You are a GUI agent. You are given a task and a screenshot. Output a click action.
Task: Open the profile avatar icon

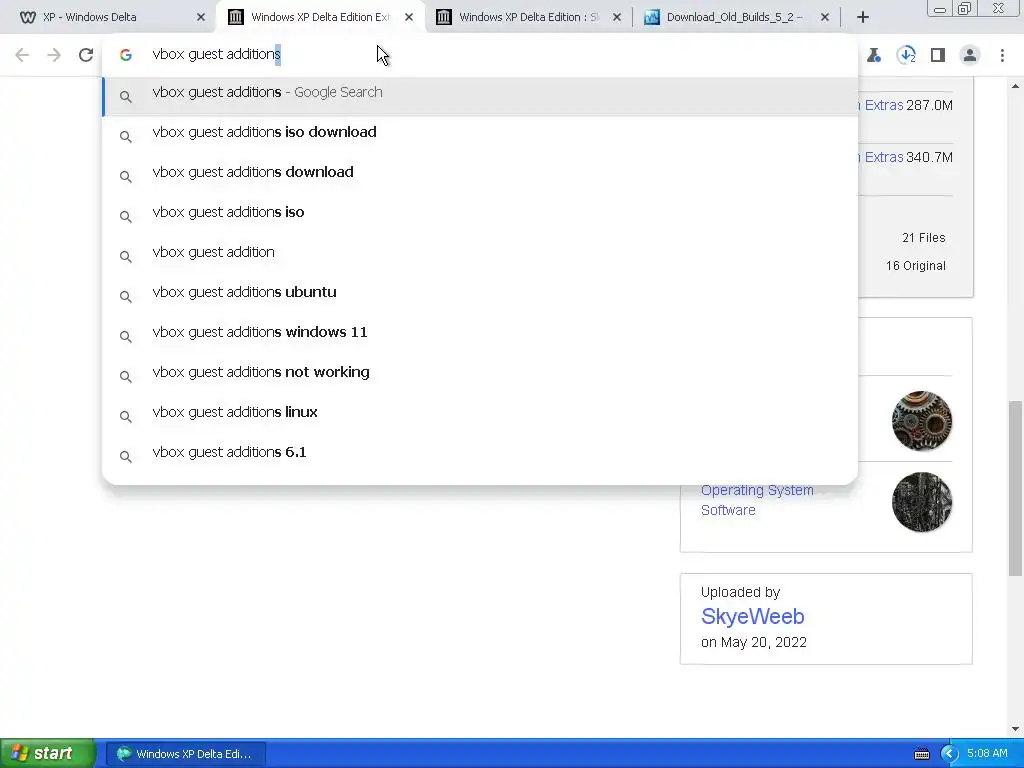pos(970,55)
